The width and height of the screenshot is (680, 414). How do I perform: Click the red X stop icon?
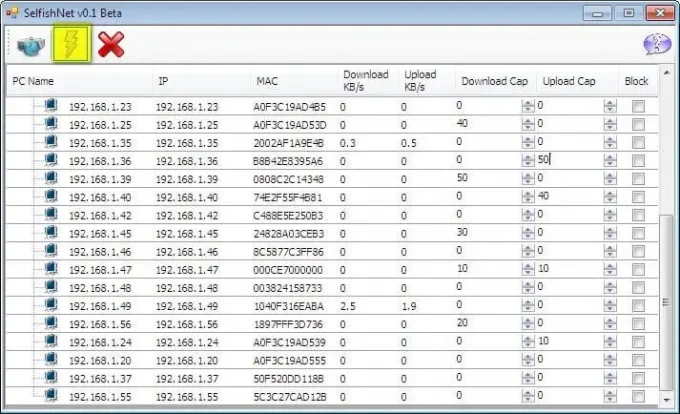[x=112, y=44]
